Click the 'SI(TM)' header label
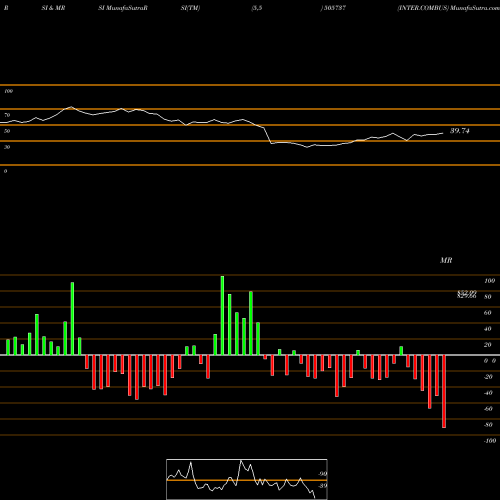Viewport: 500px width, 500px height. click(190, 8)
